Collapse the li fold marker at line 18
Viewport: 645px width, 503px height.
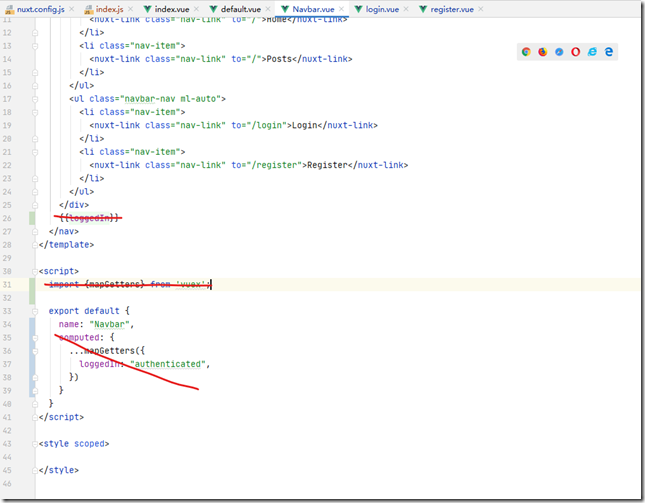[x=35, y=112]
